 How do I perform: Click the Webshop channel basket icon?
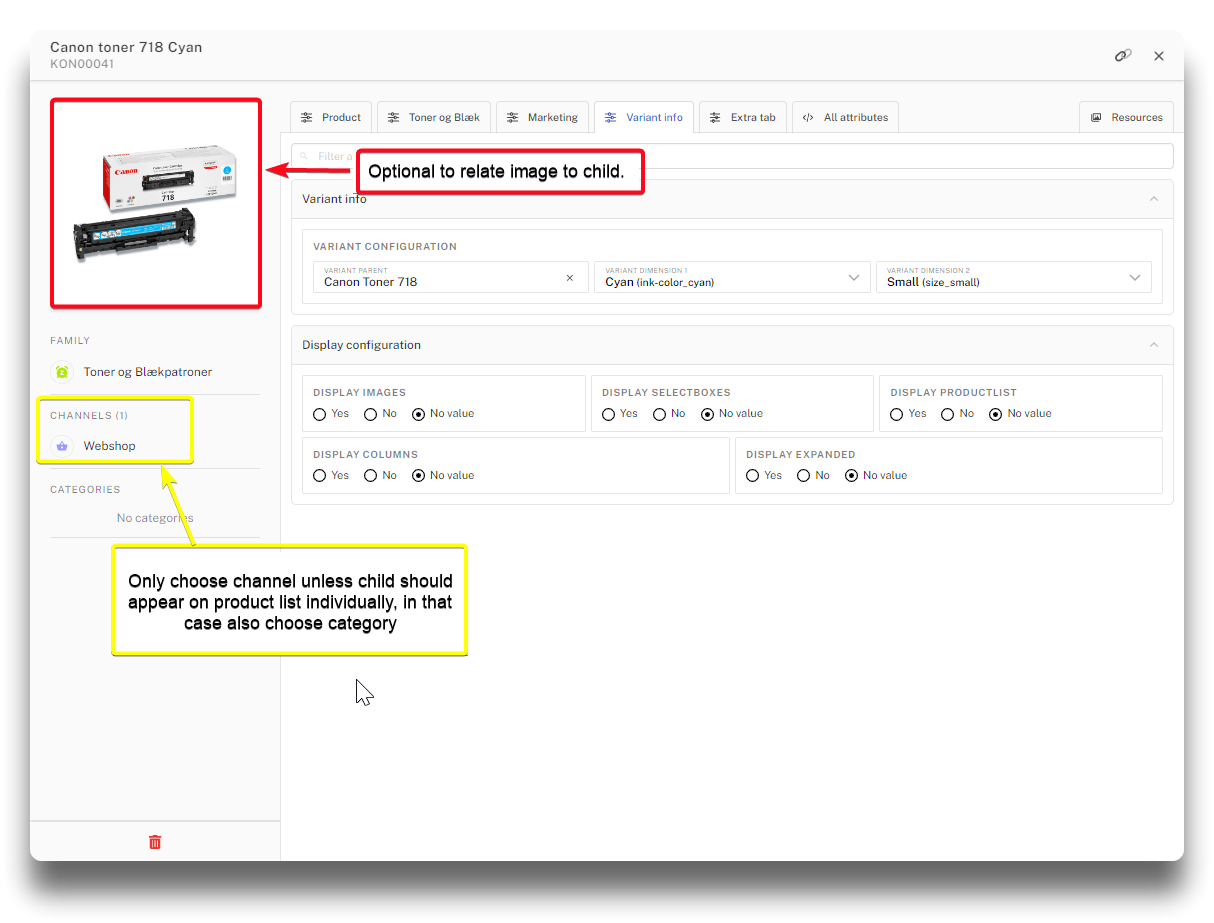(62, 446)
